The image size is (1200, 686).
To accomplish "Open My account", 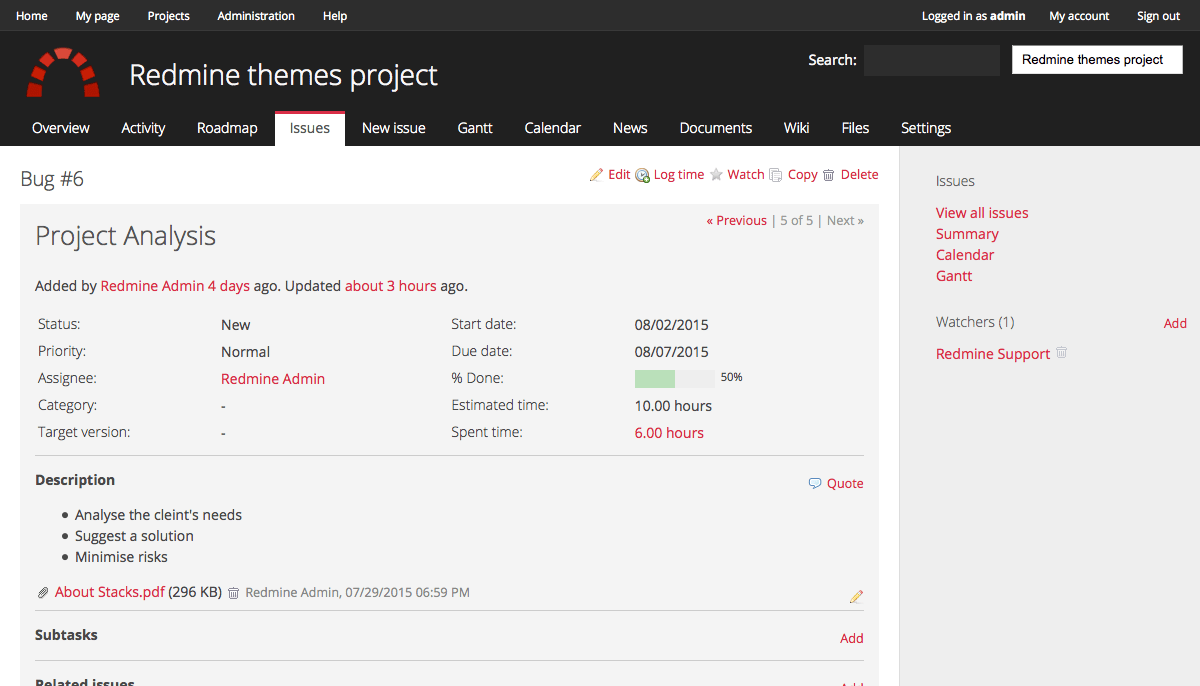I will (x=1079, y=16).
